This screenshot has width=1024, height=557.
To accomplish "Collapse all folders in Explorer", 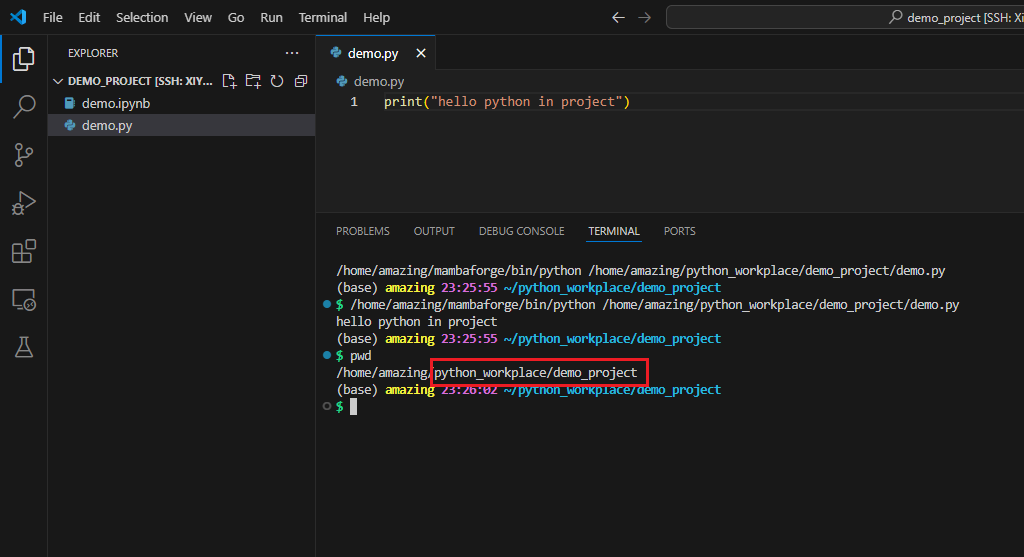I will coord(300,81).
